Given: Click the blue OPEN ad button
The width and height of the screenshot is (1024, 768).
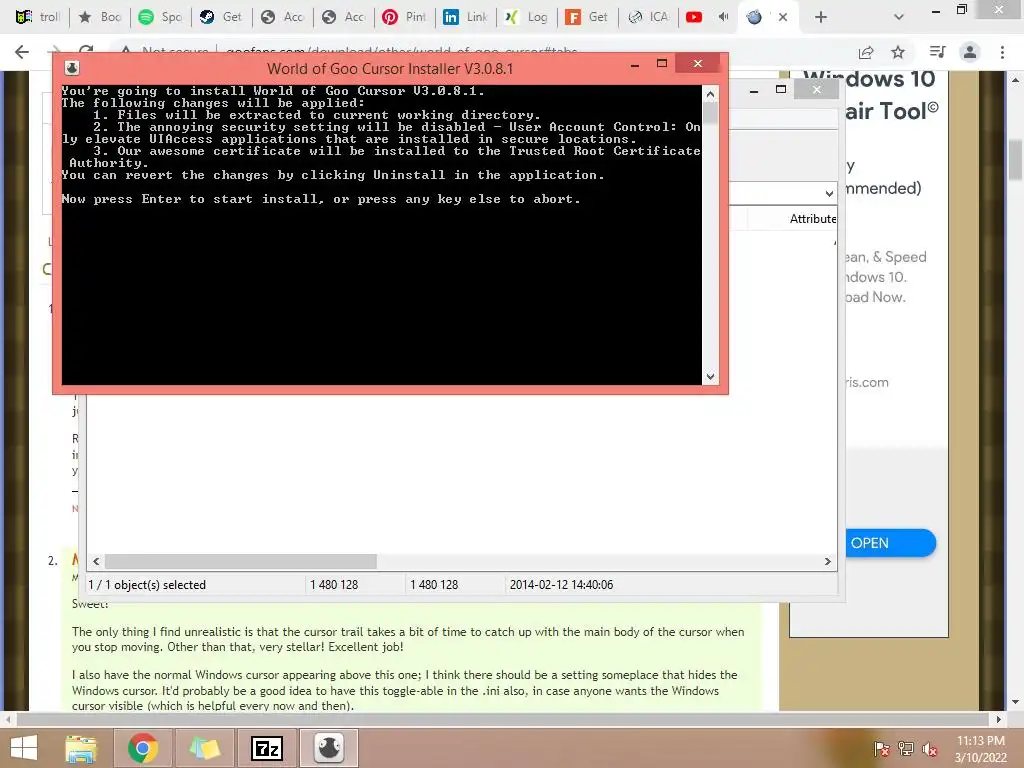Looking at the screenshot, I should (x=890, y=543).
